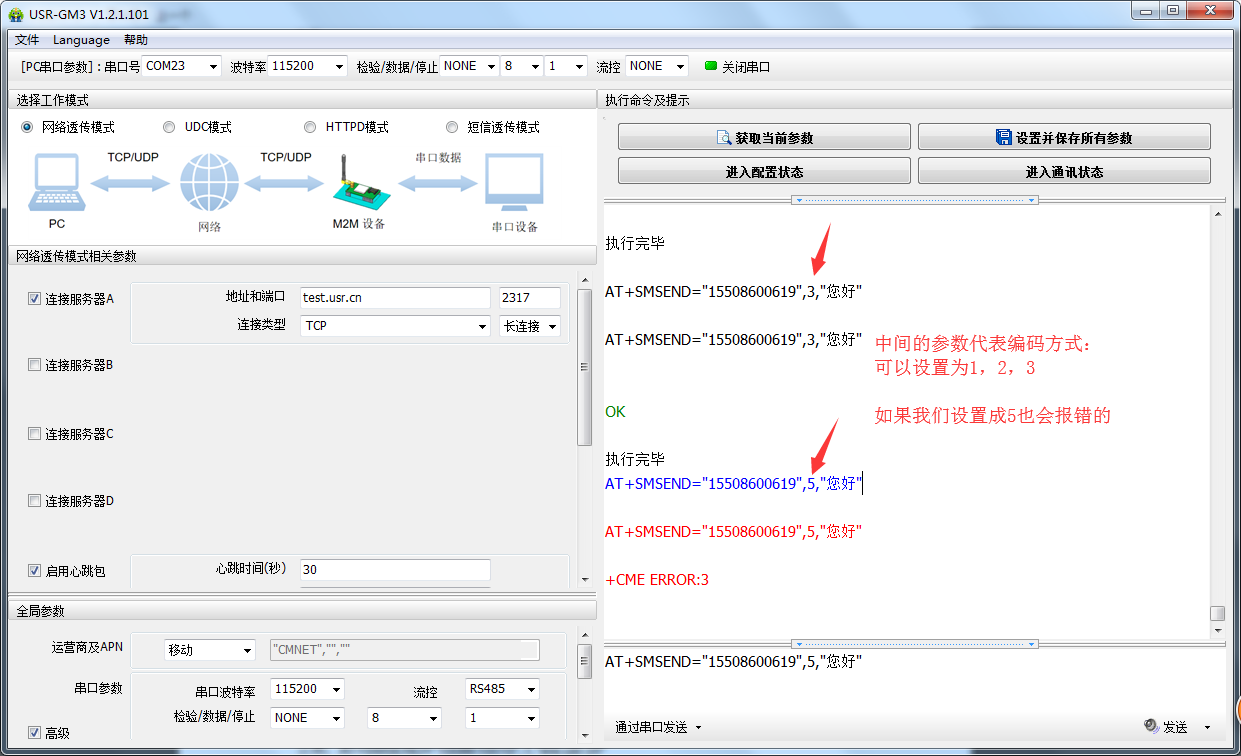The image size is (1241, 756).
Task: Select the UDC模式 radio button
Action: point(169,127)
